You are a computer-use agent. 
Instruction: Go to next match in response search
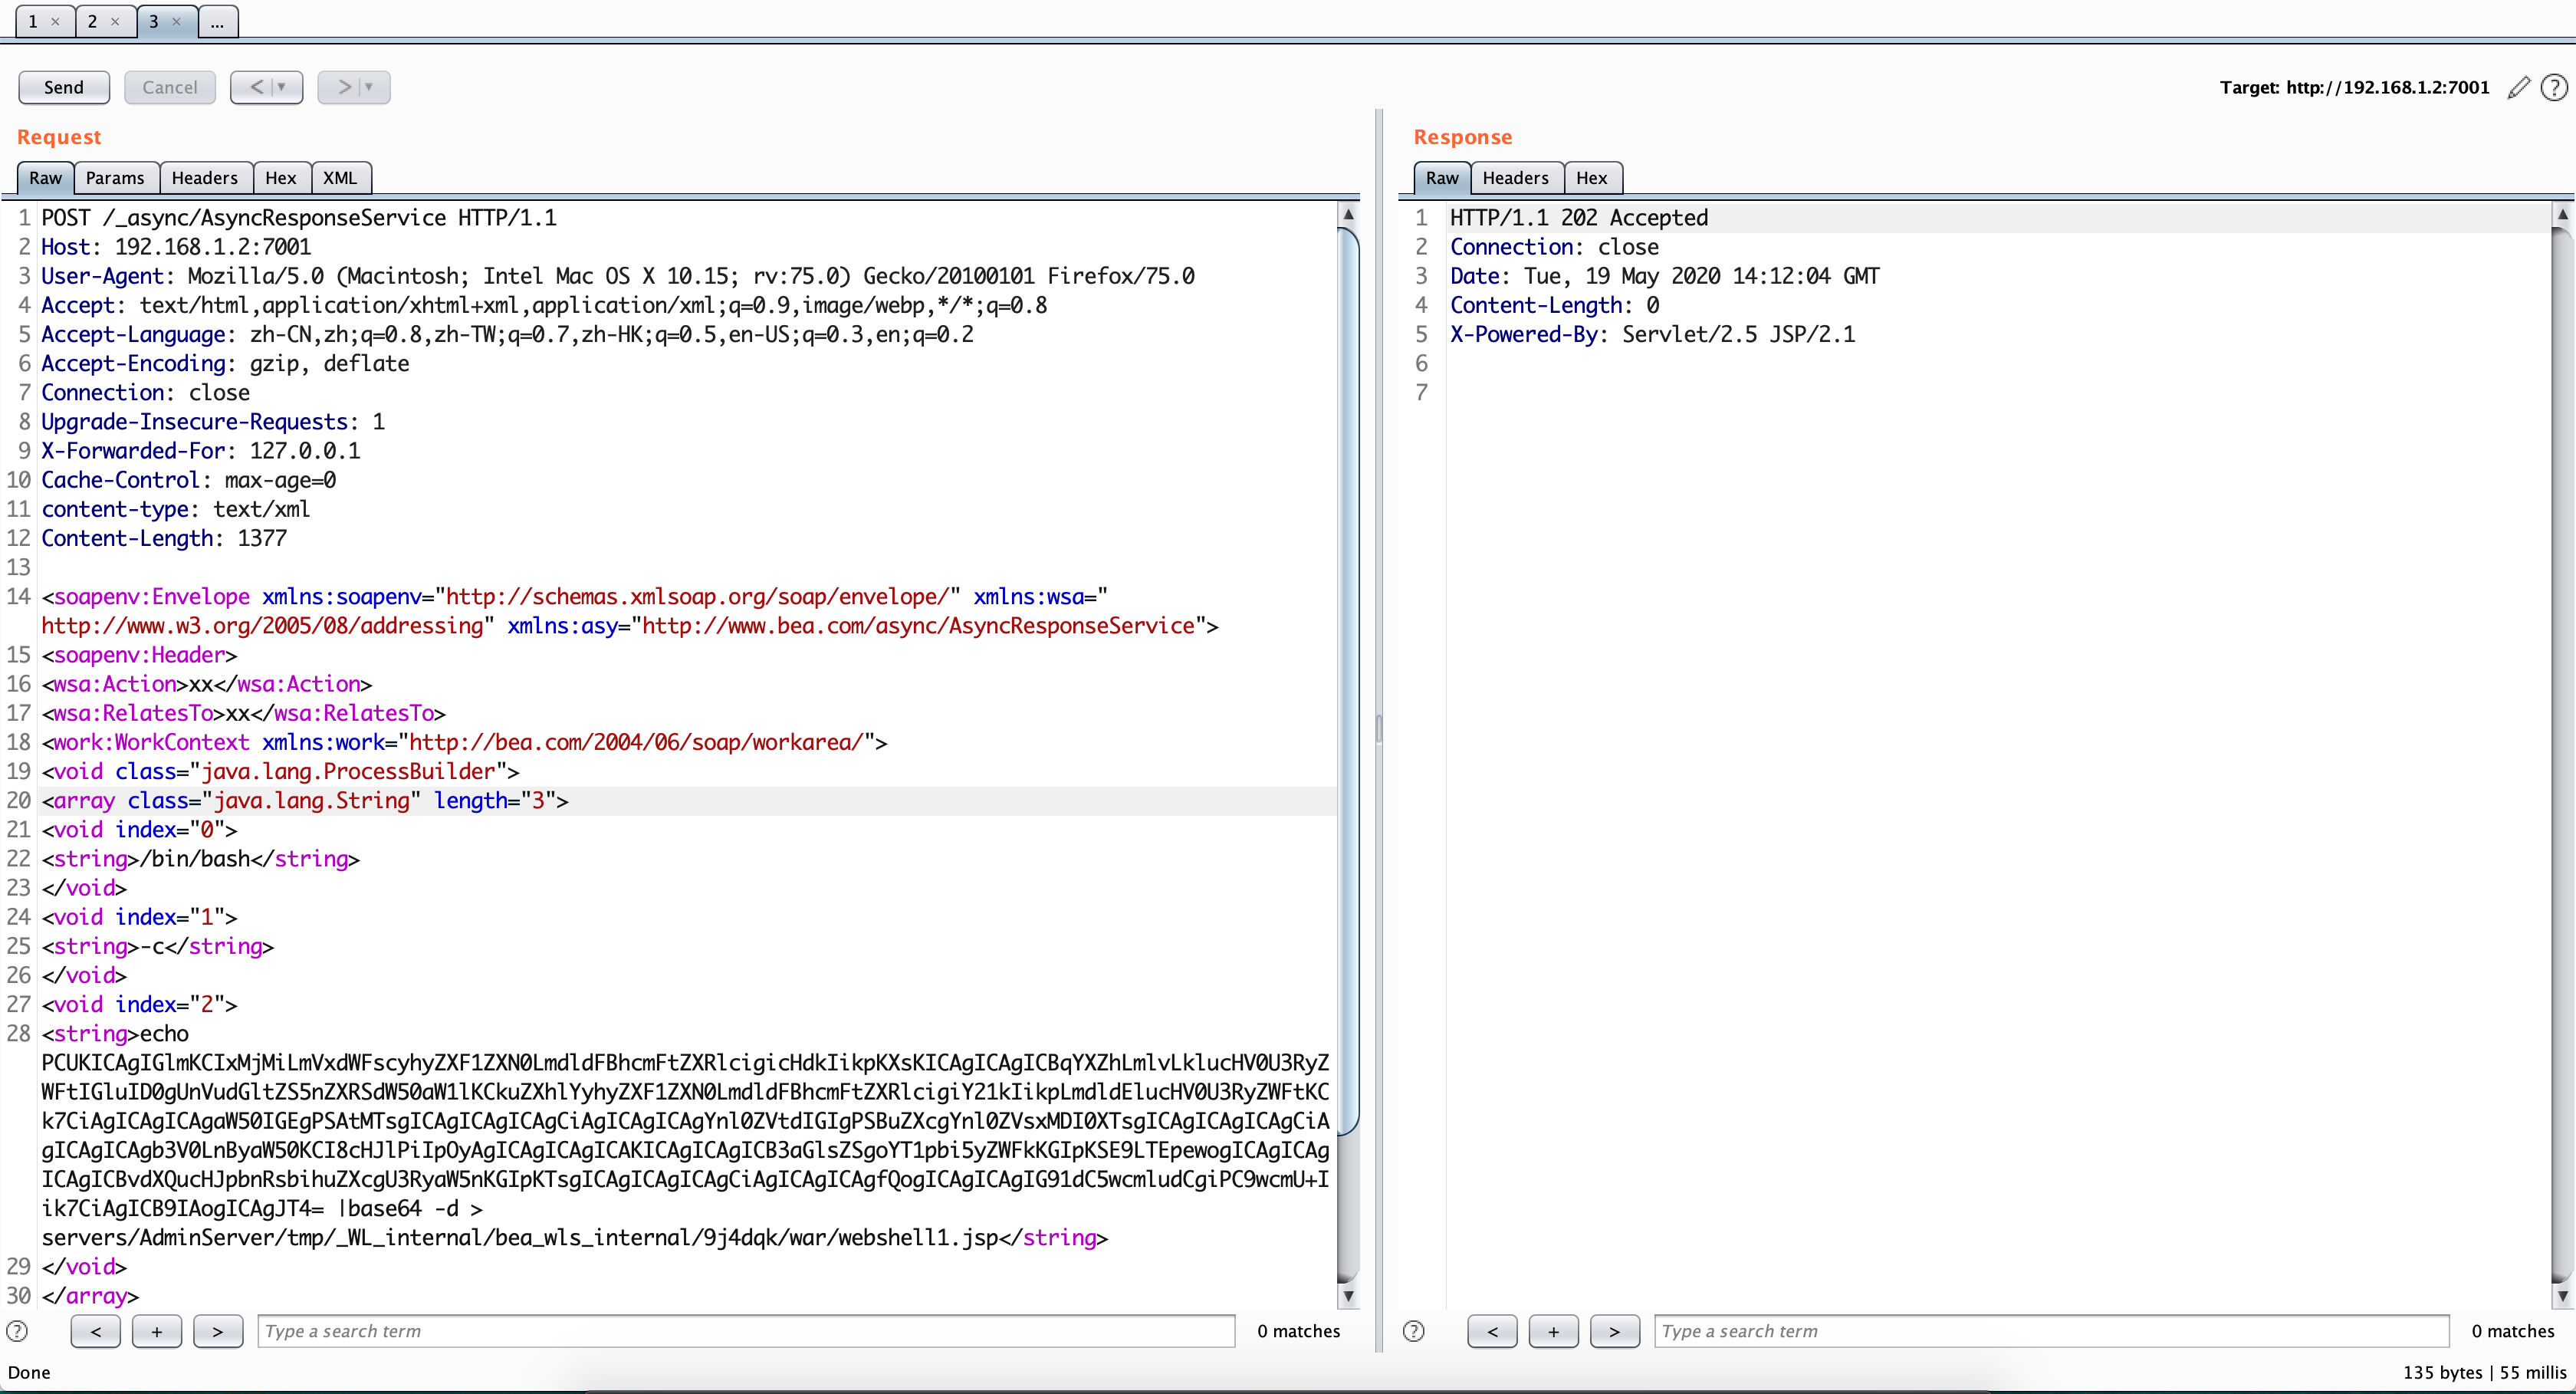point(1614,1331)
